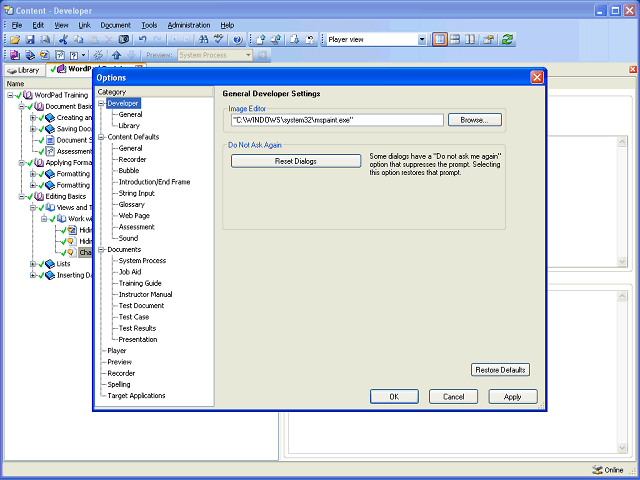Click the Move Up blue arrow icon
The image size is (640, 480).
tap(117, 55)
